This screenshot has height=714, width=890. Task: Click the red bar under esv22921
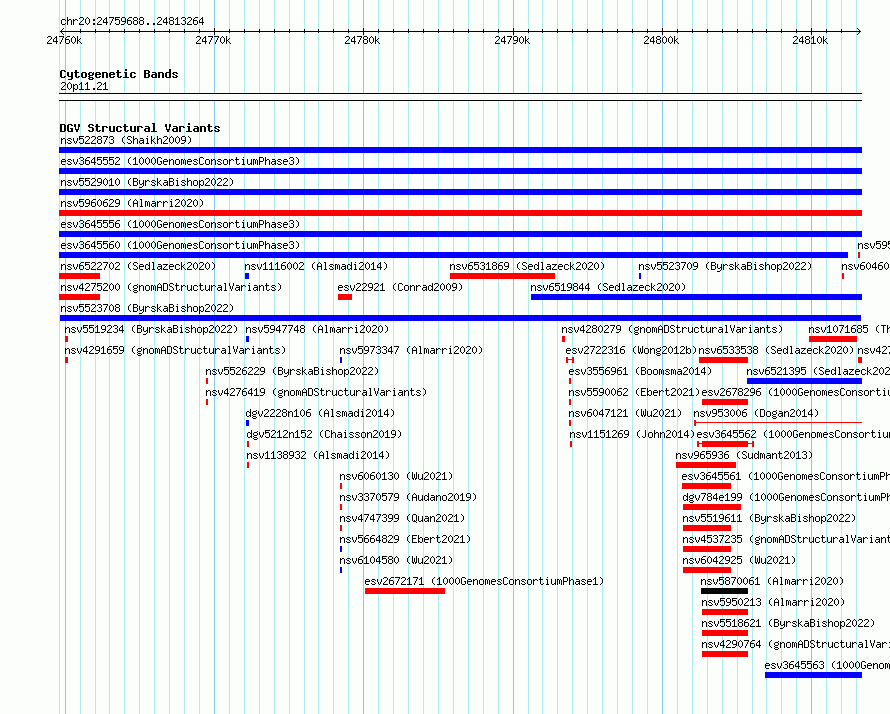pos(345,297)
